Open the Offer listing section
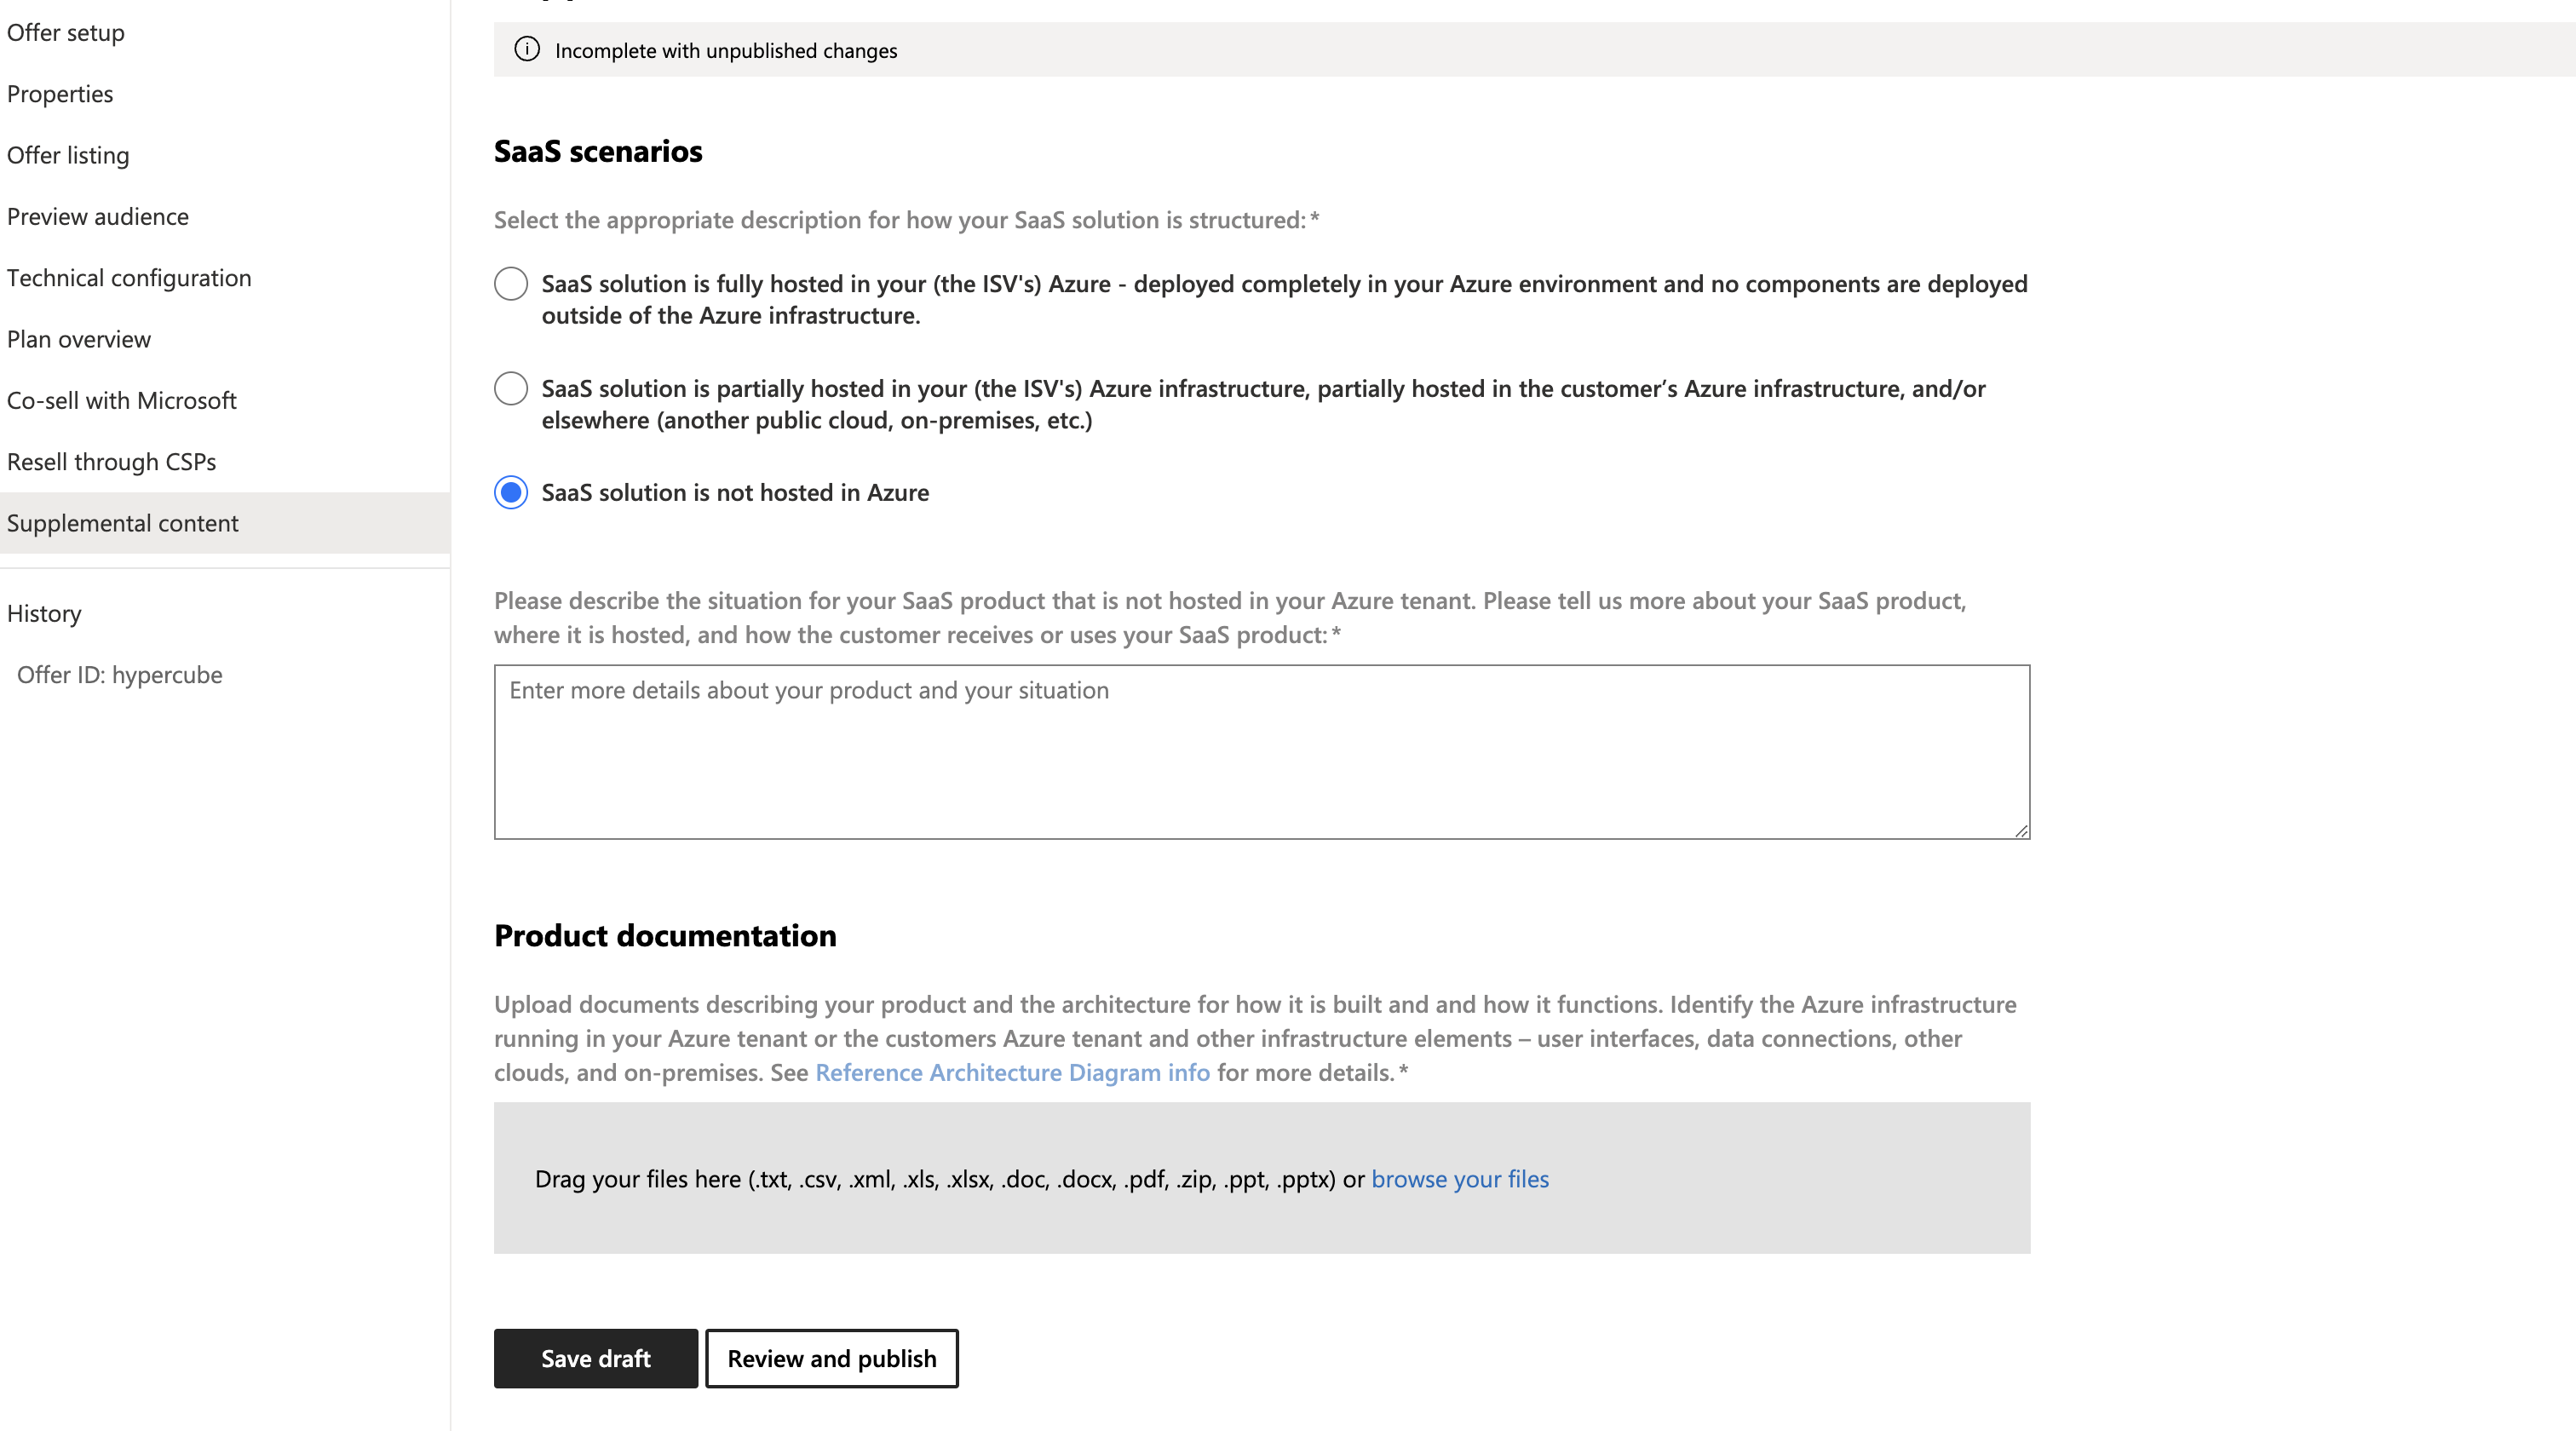The height and width of the screenshot is (1431, 2576). click(x=68, y=155)
